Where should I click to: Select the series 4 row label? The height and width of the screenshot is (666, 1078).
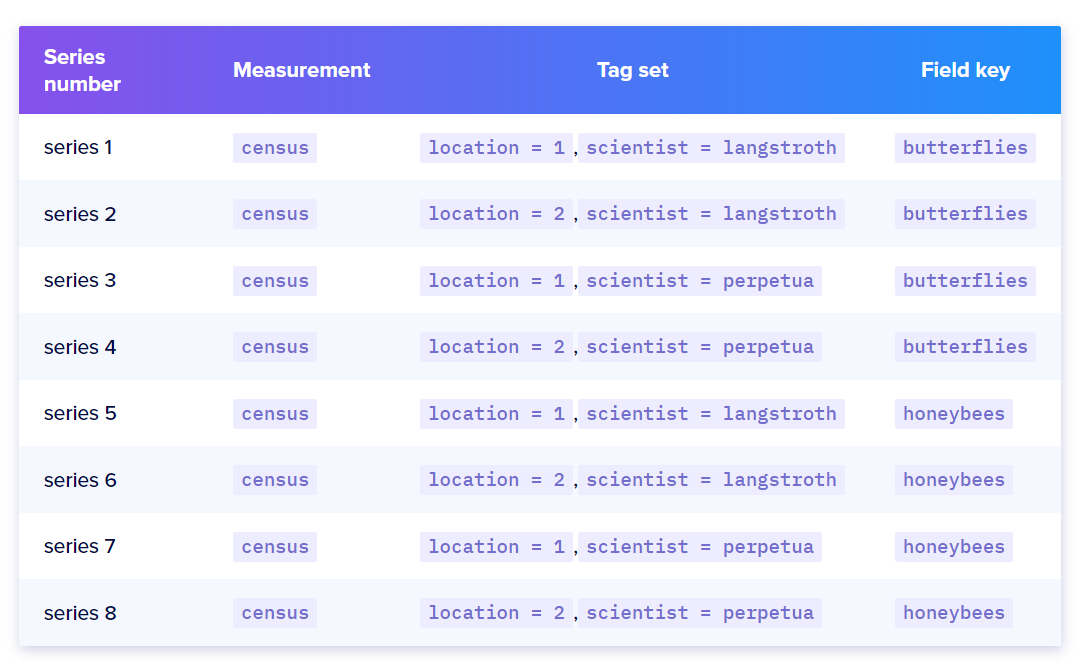(x=80, y=347)
